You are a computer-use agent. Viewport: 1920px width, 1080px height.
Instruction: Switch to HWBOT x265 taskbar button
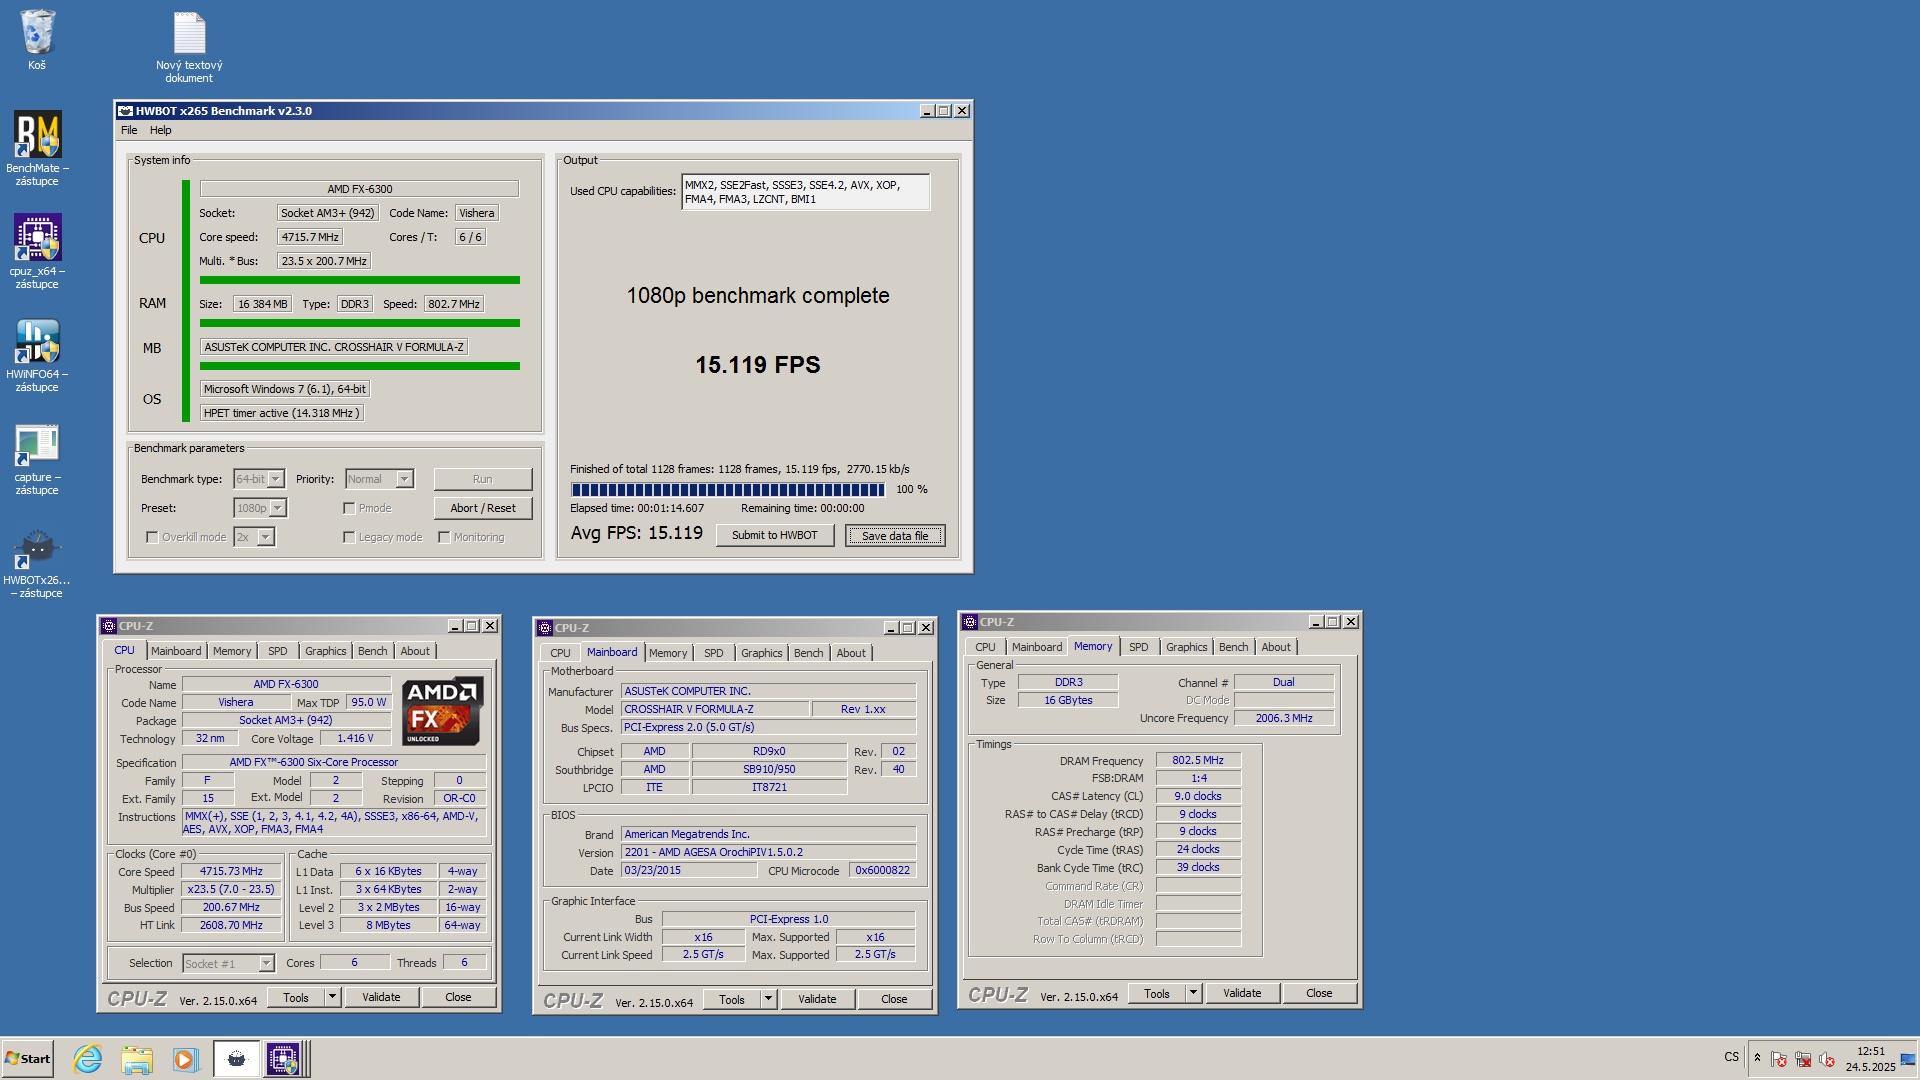(236, 1059)
